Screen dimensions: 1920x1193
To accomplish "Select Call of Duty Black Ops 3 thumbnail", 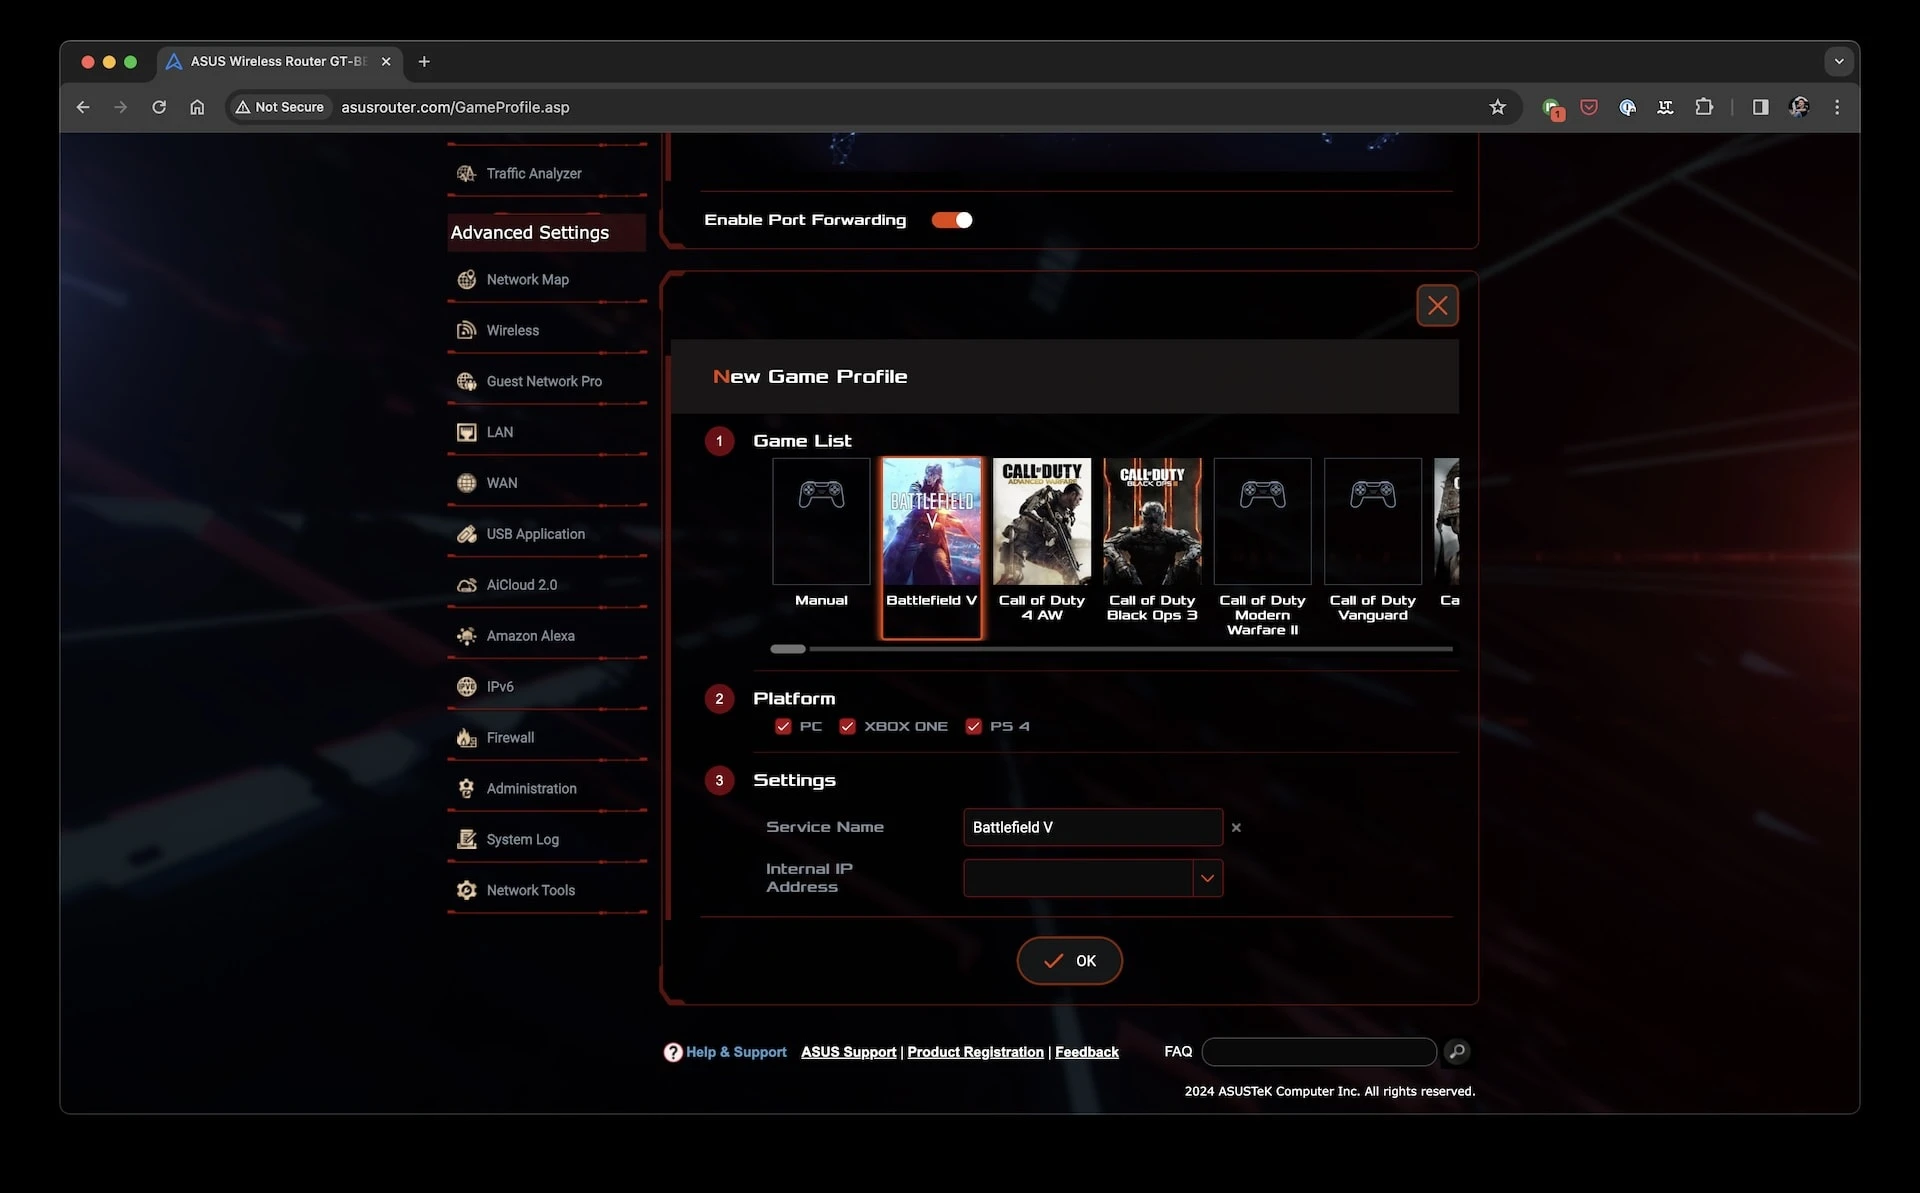I will [1152, 522].
